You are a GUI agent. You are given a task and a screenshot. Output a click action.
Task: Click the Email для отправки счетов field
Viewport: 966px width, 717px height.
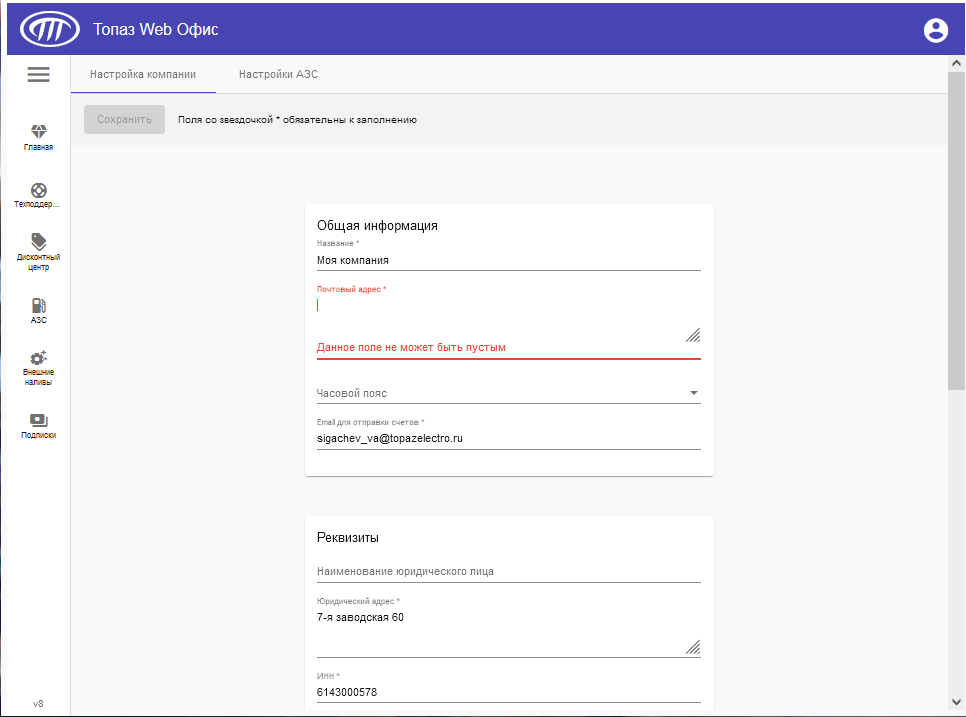(509, 439)
